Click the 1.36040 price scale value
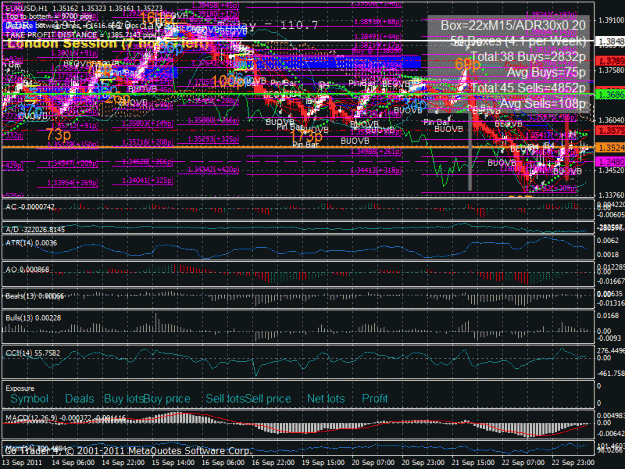 (611, 120)
